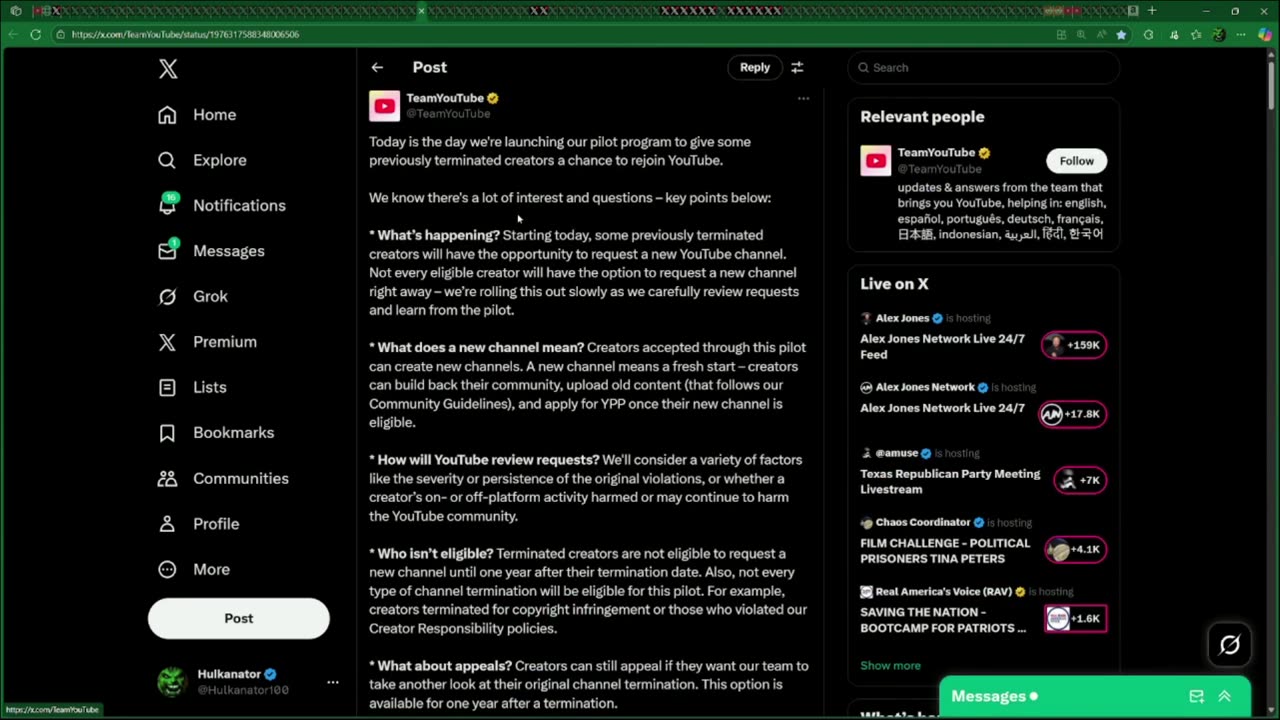This screenshot has width=1280, height=720.
Task: Open Hulkanator account menu dots
Action: 333,682
